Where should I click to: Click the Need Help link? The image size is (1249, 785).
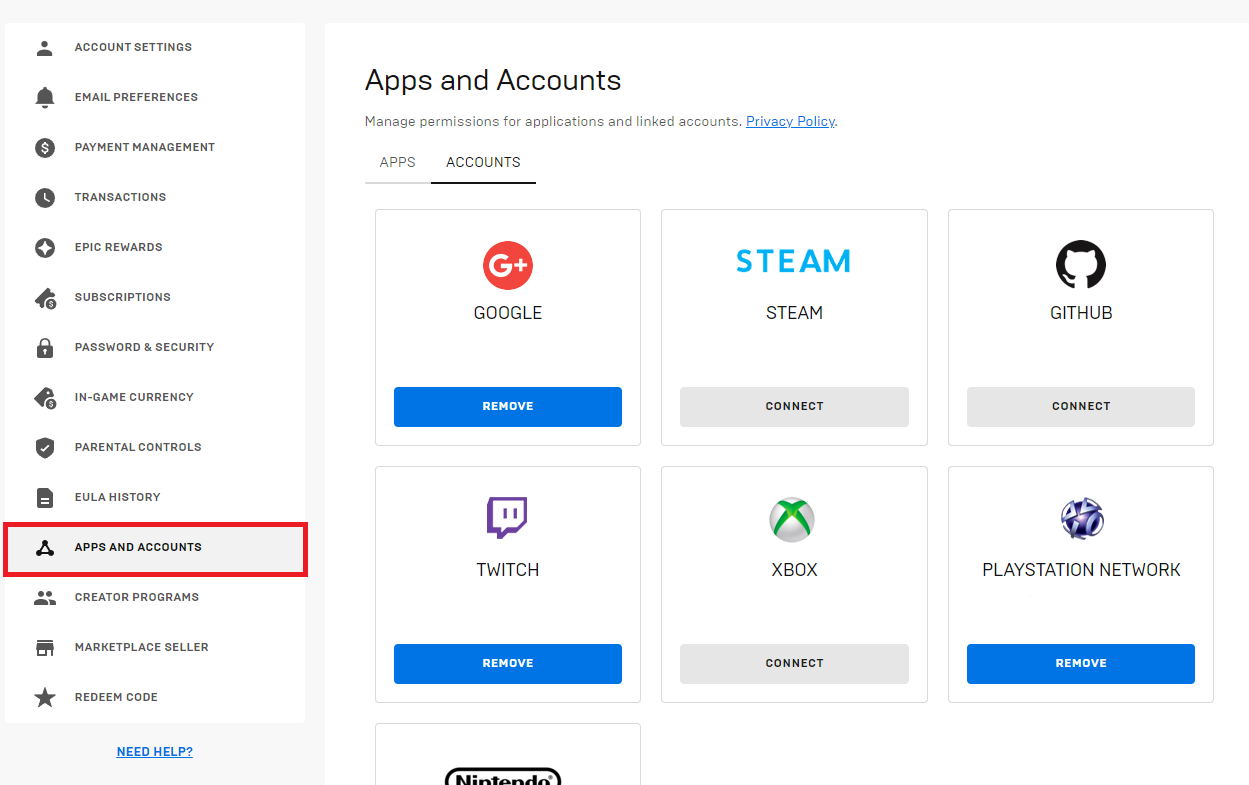tap(154, 752)
